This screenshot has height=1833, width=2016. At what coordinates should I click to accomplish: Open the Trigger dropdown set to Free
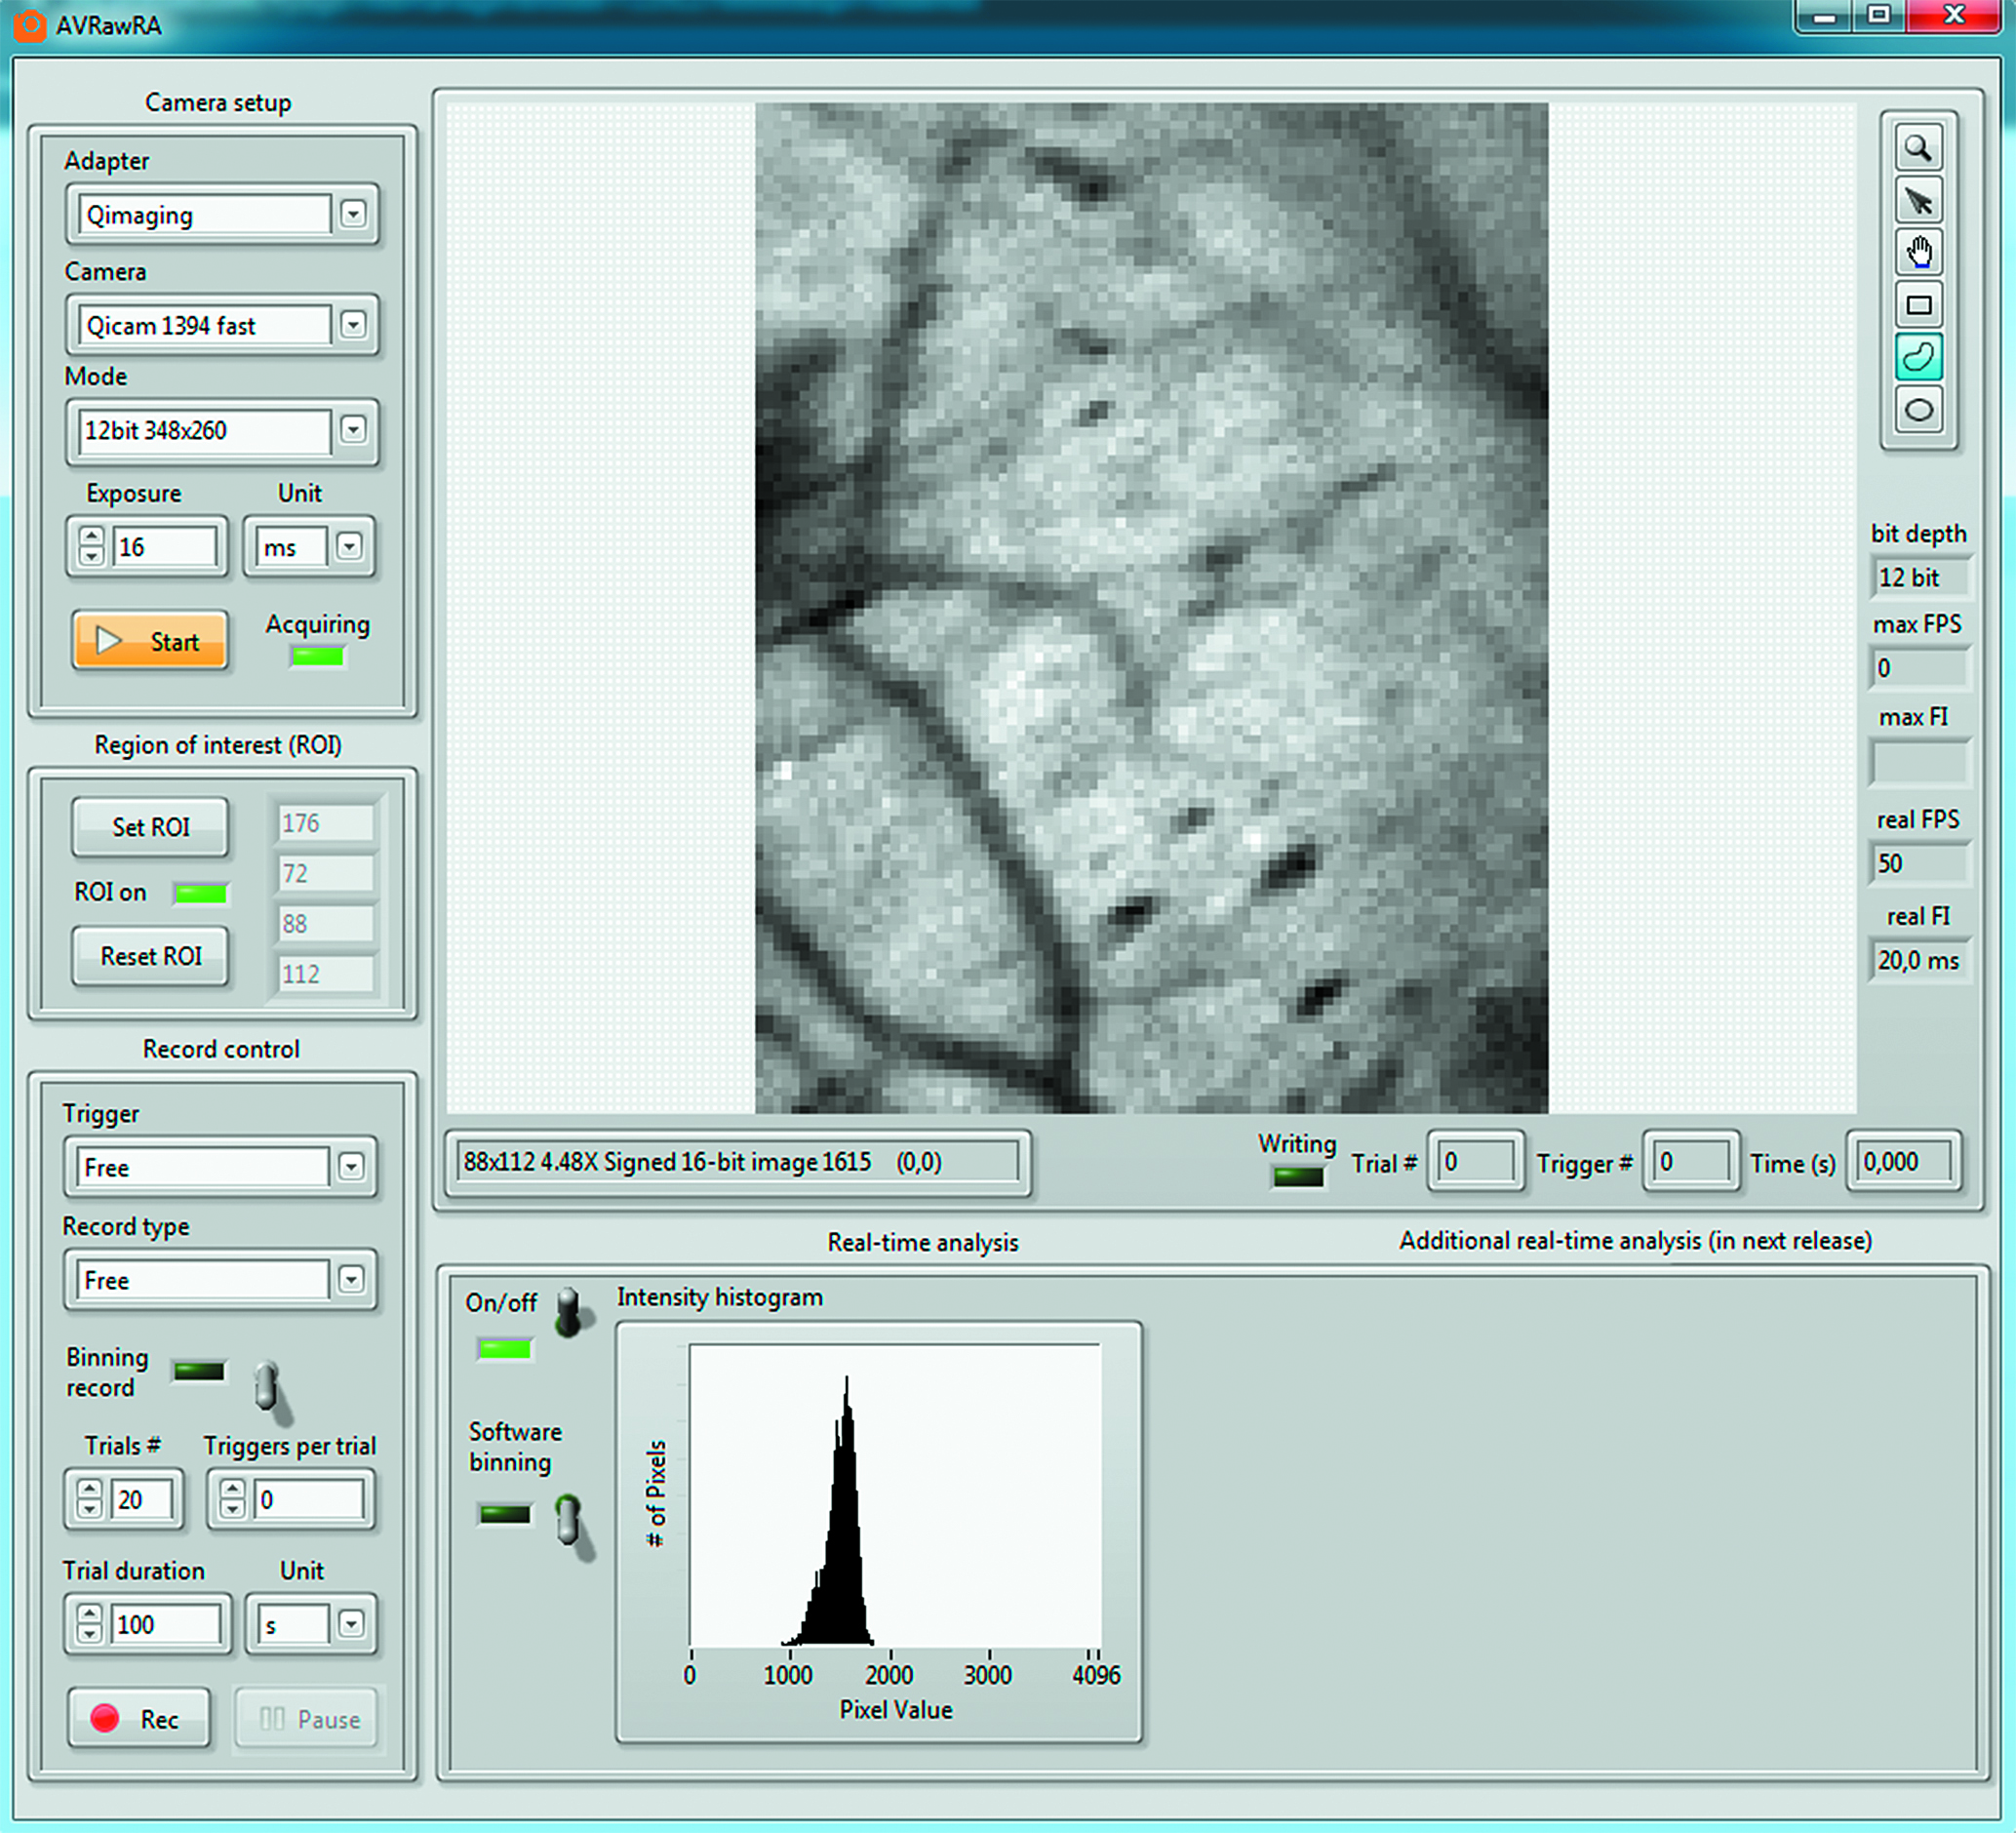351,1167
